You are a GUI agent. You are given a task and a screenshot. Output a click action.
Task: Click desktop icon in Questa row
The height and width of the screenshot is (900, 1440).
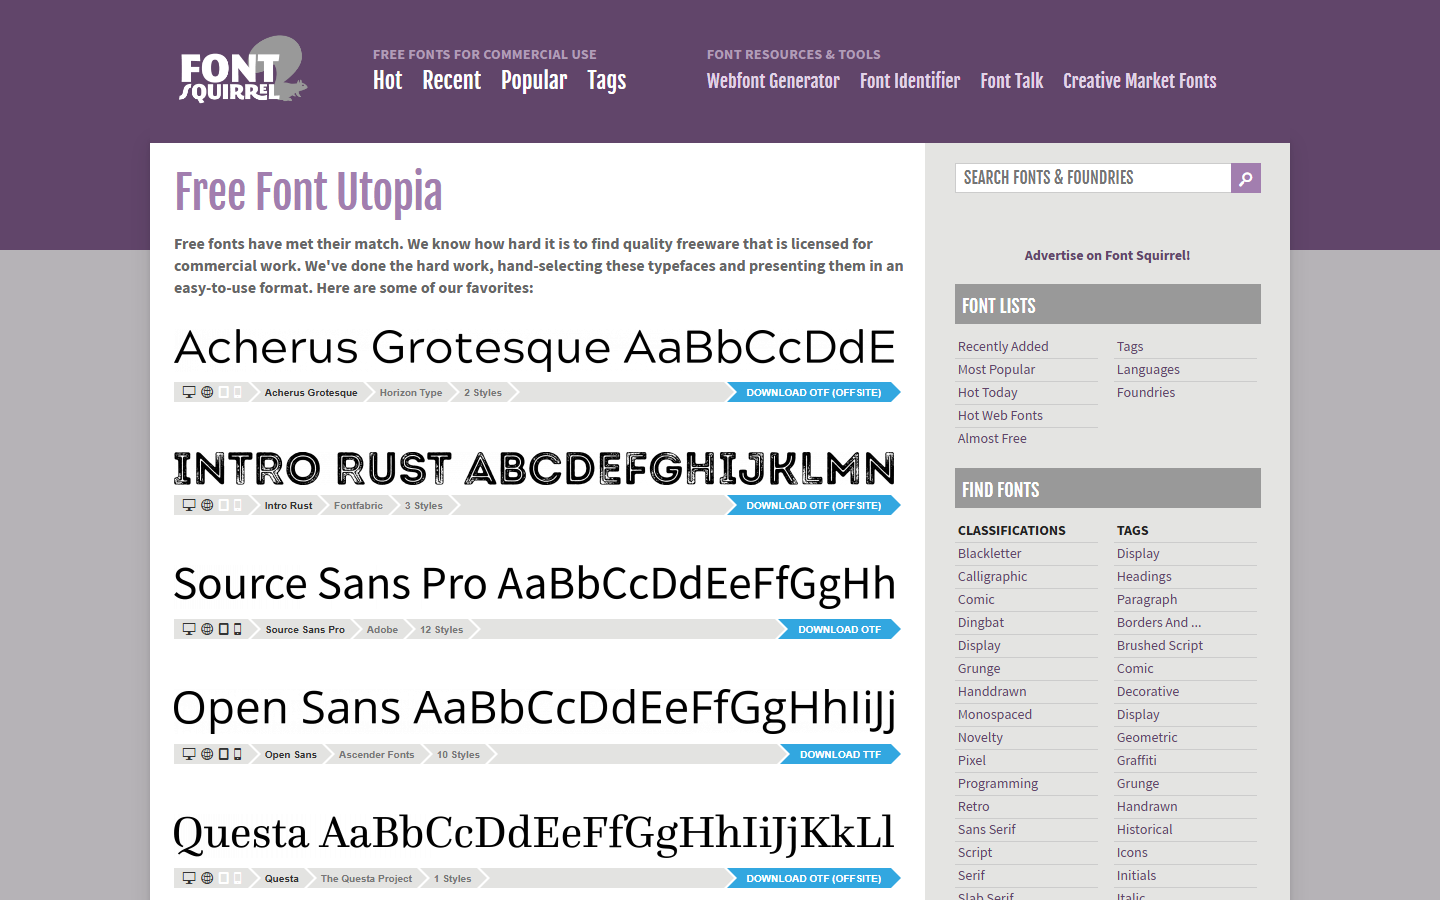pos(189,878)
